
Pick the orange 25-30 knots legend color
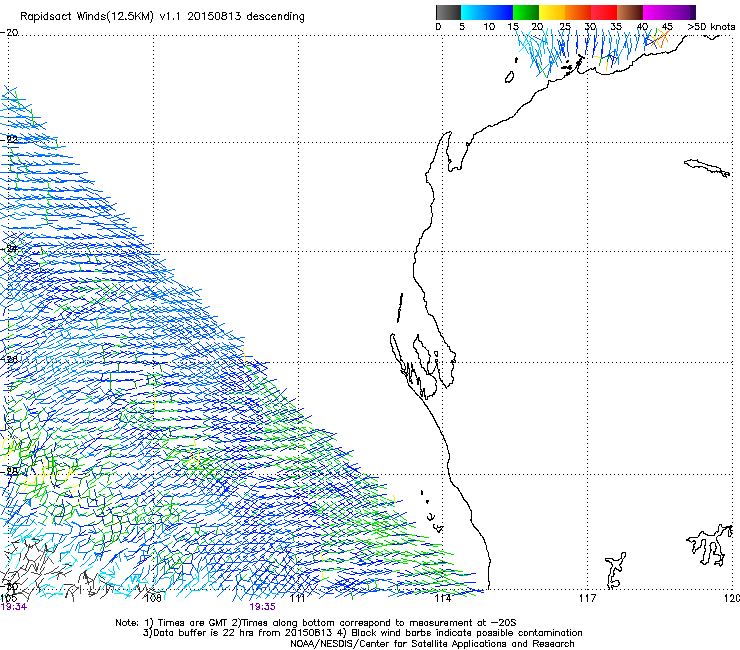578,12
